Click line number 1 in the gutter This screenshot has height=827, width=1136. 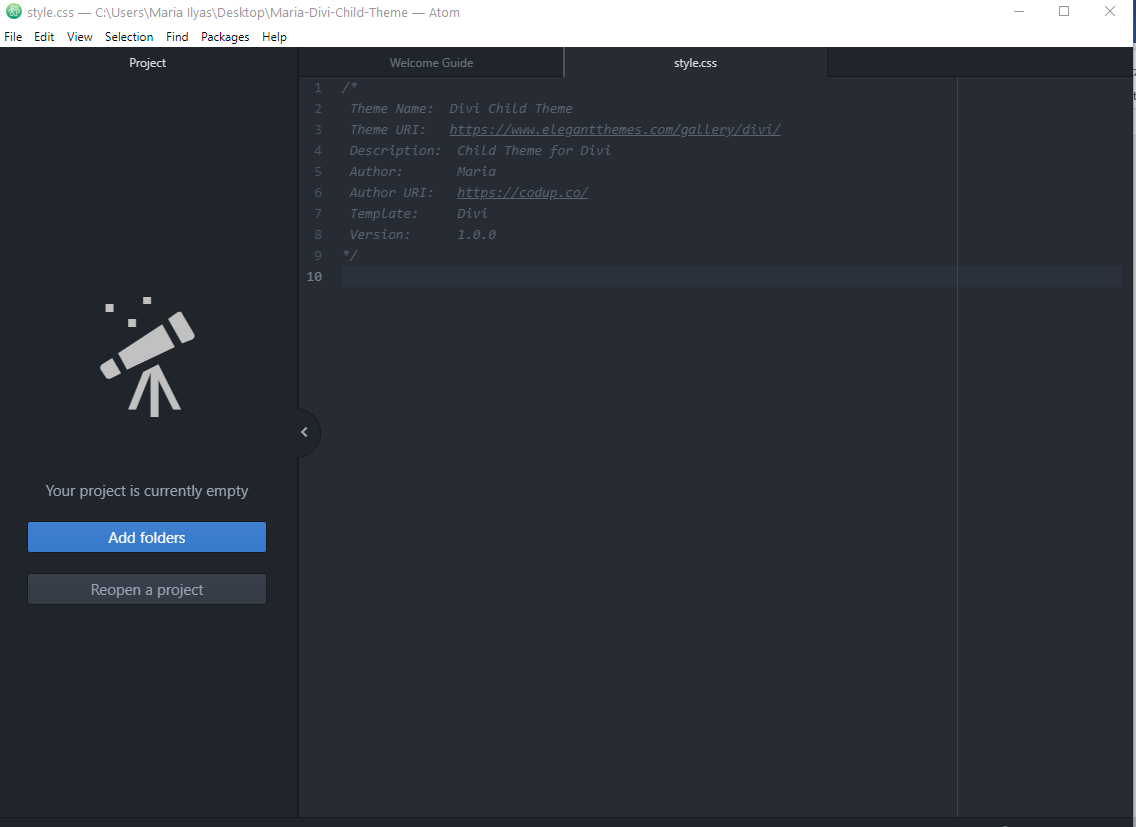point(318,88)
